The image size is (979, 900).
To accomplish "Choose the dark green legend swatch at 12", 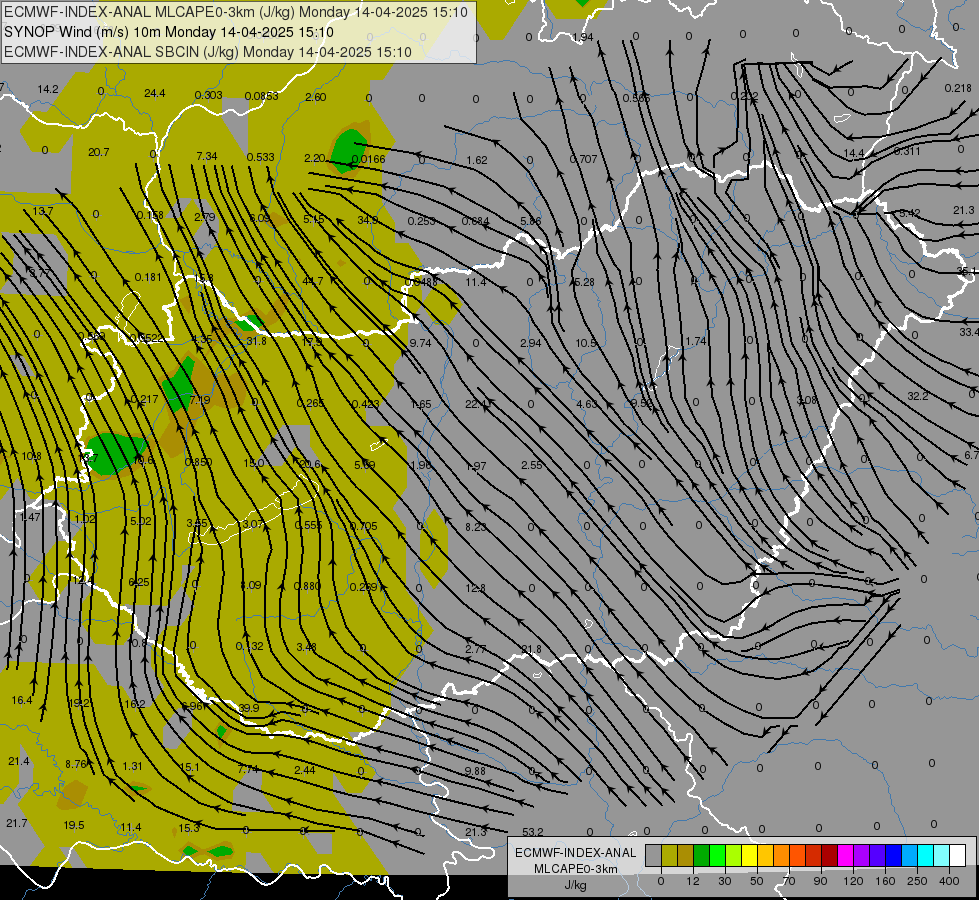I will (x=701, y=855).
